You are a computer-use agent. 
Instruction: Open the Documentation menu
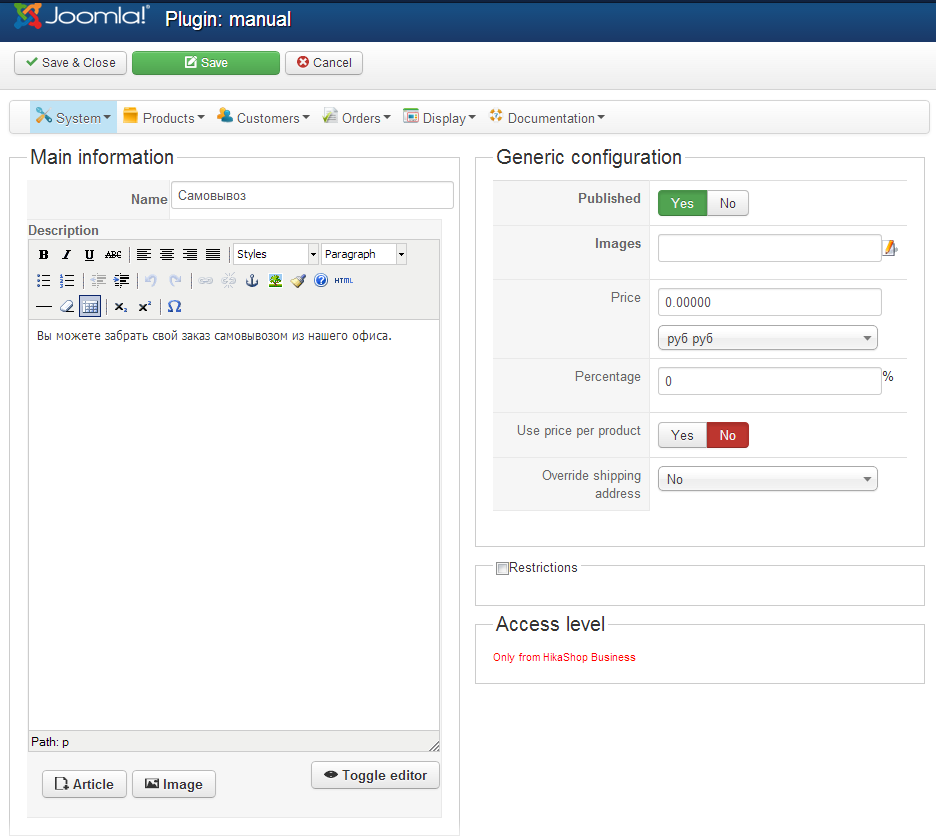tap(547, 118)
